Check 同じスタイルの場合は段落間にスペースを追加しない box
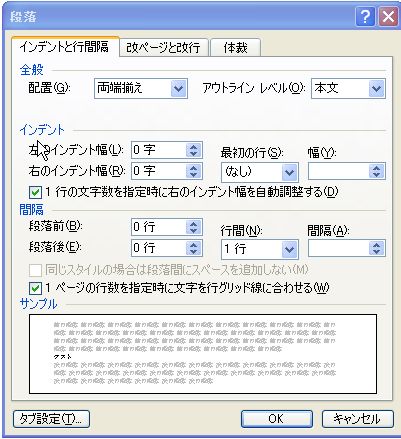The width and height of the screenshot is (401, 439). [35, 270]
